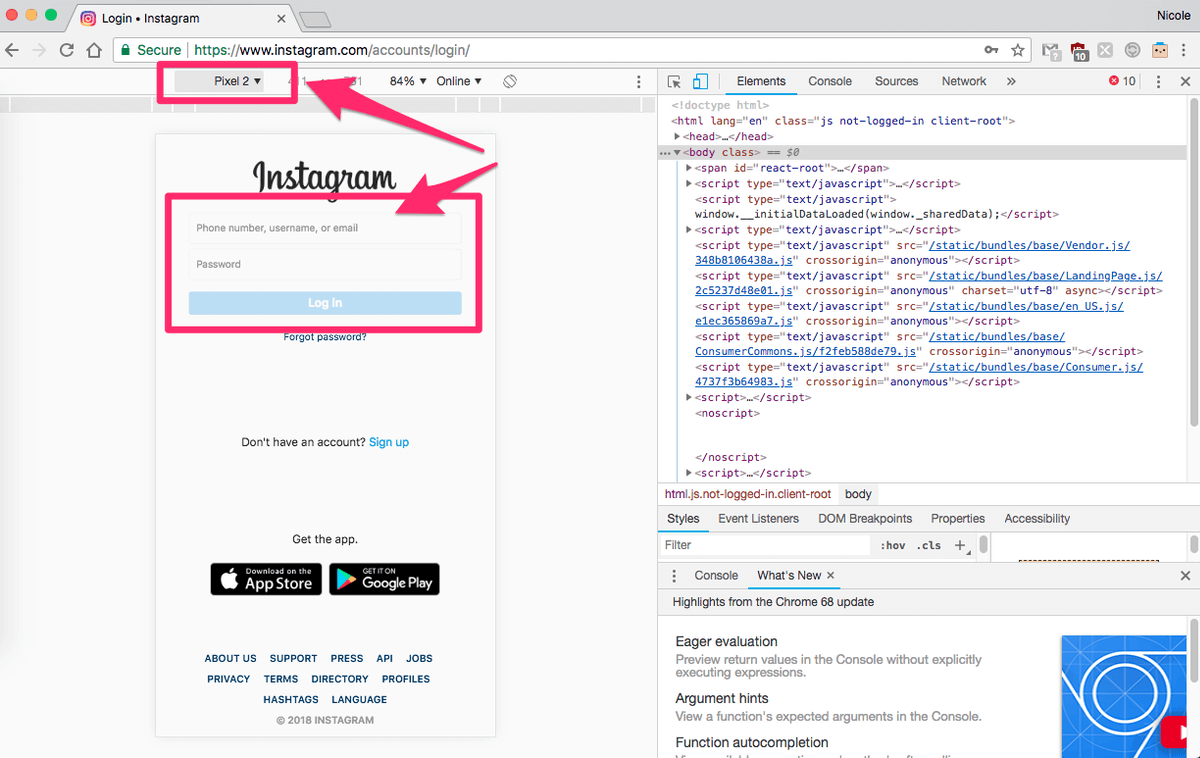Select body in the DOM breadcrumb
The width and height of the screenshot is (1200, 758).
tap(858, 494)
